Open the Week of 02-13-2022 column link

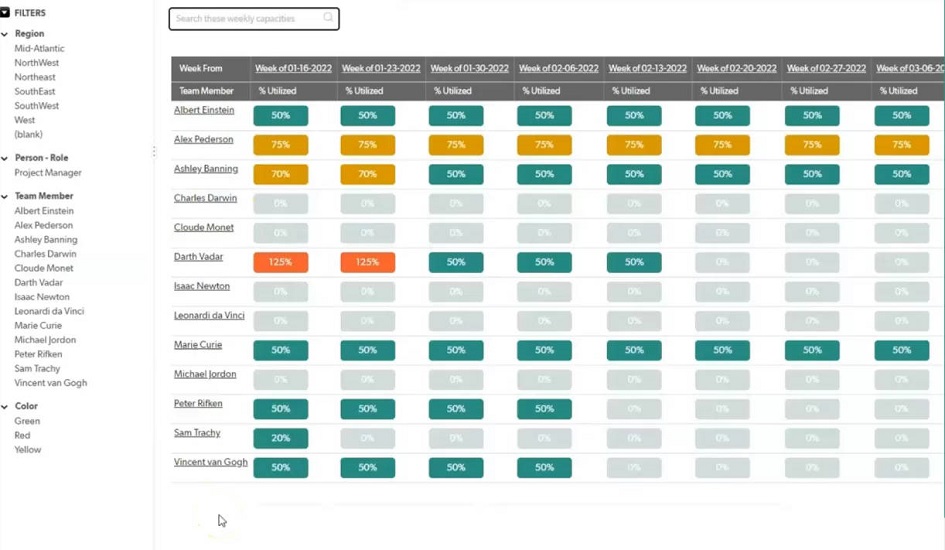647,69
